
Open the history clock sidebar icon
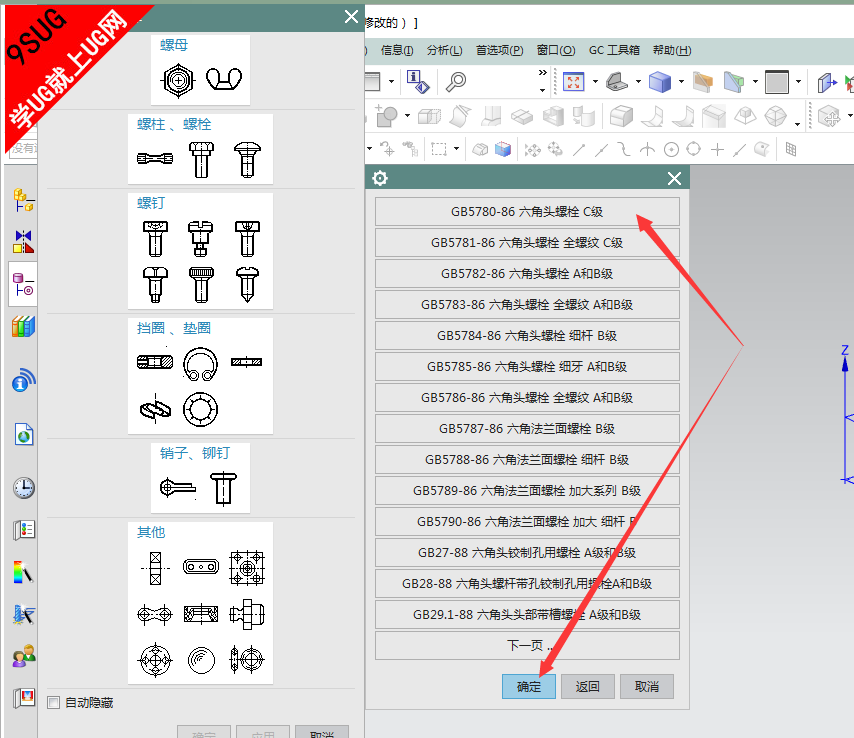(x=23, y=488)
